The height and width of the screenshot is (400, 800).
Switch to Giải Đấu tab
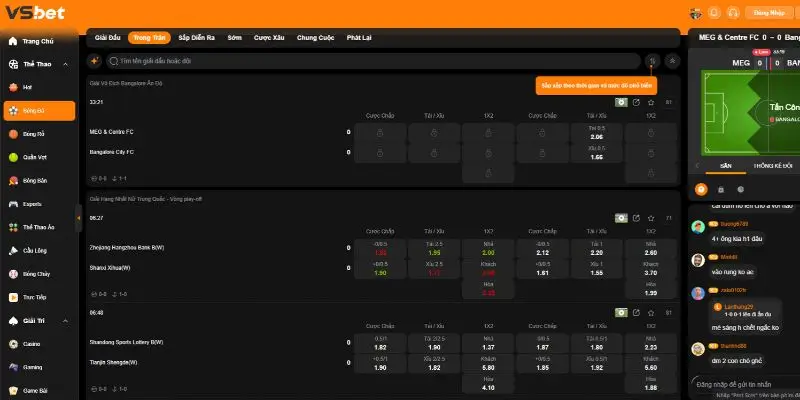tap(108, 38)
